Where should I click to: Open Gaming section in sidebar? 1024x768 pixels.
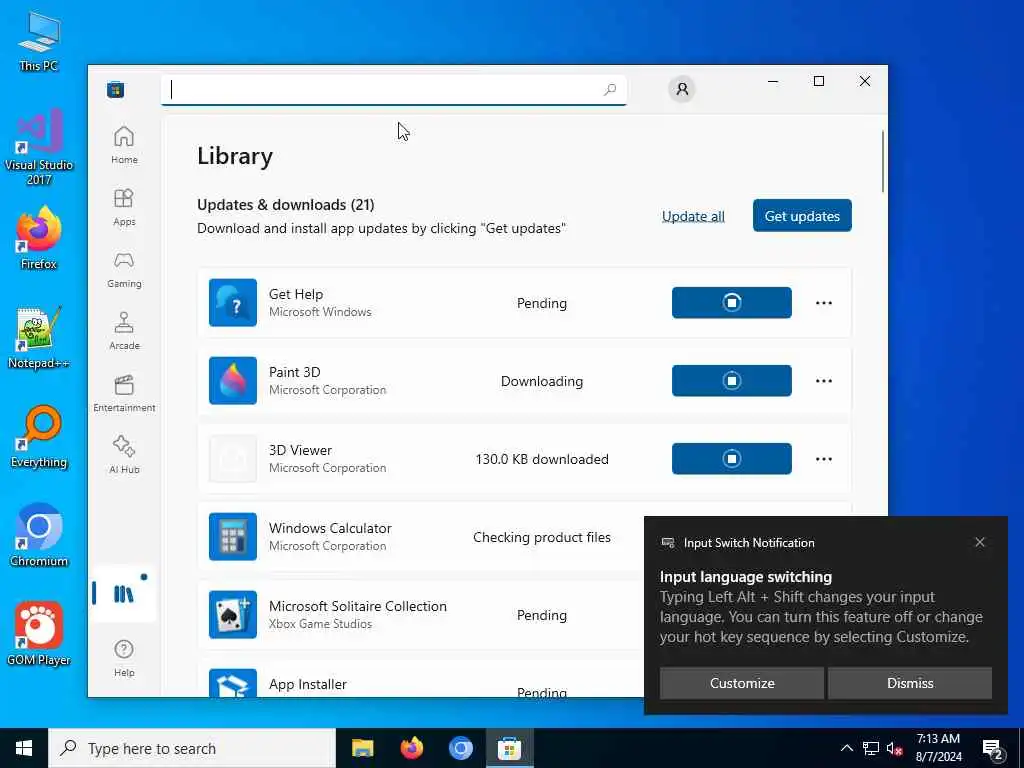(x=124, y=269)
